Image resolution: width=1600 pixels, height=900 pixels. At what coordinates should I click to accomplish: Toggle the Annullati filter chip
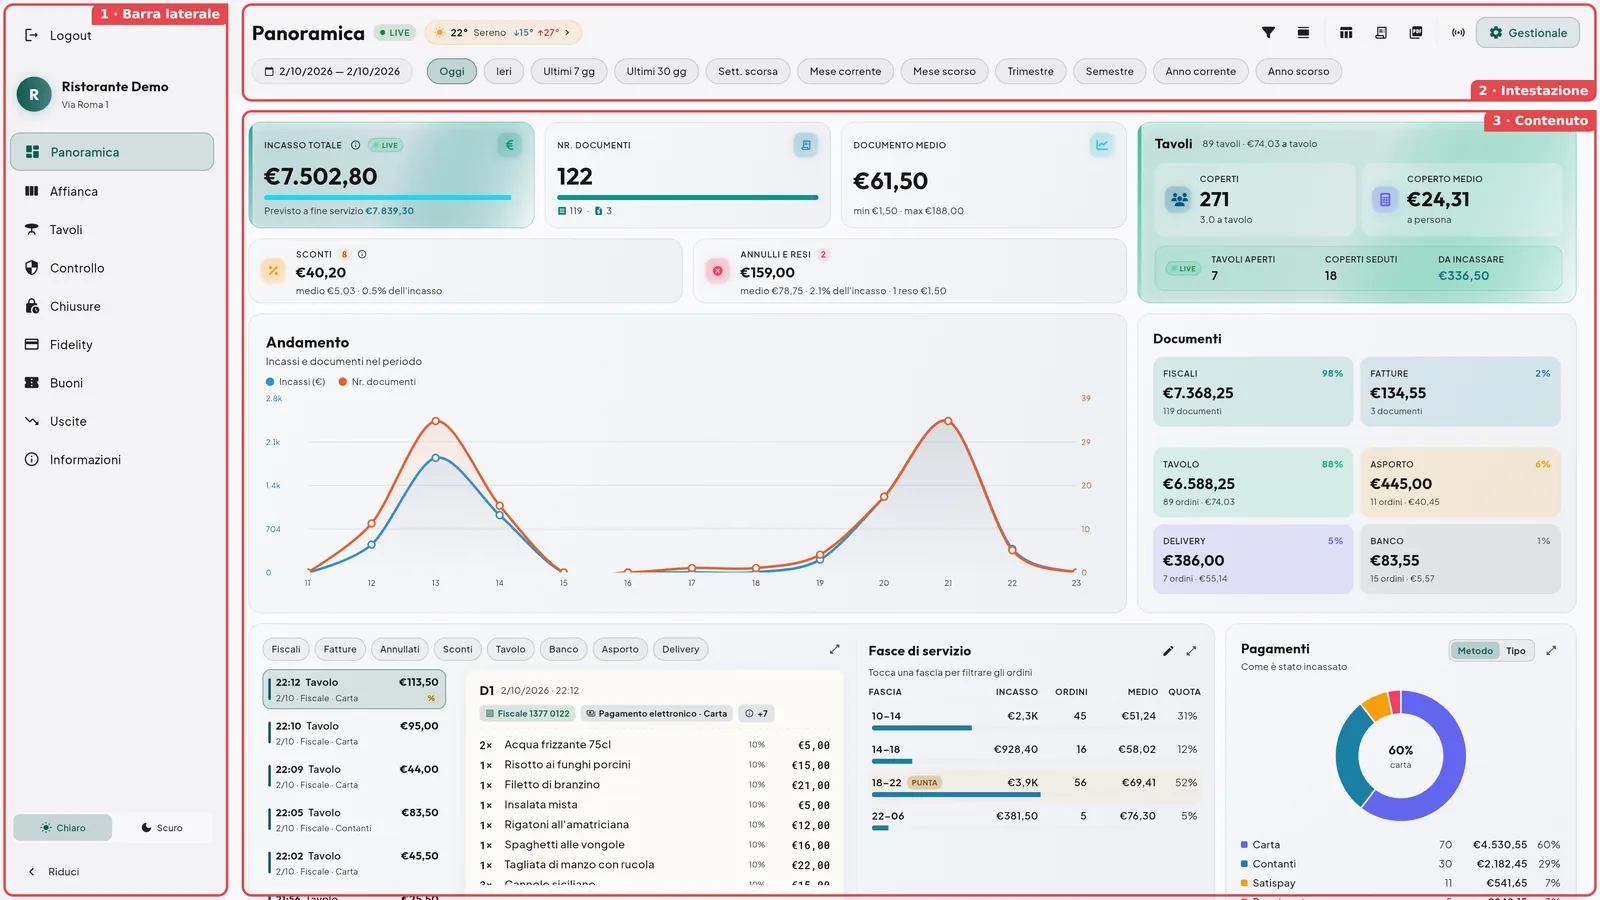400,649
